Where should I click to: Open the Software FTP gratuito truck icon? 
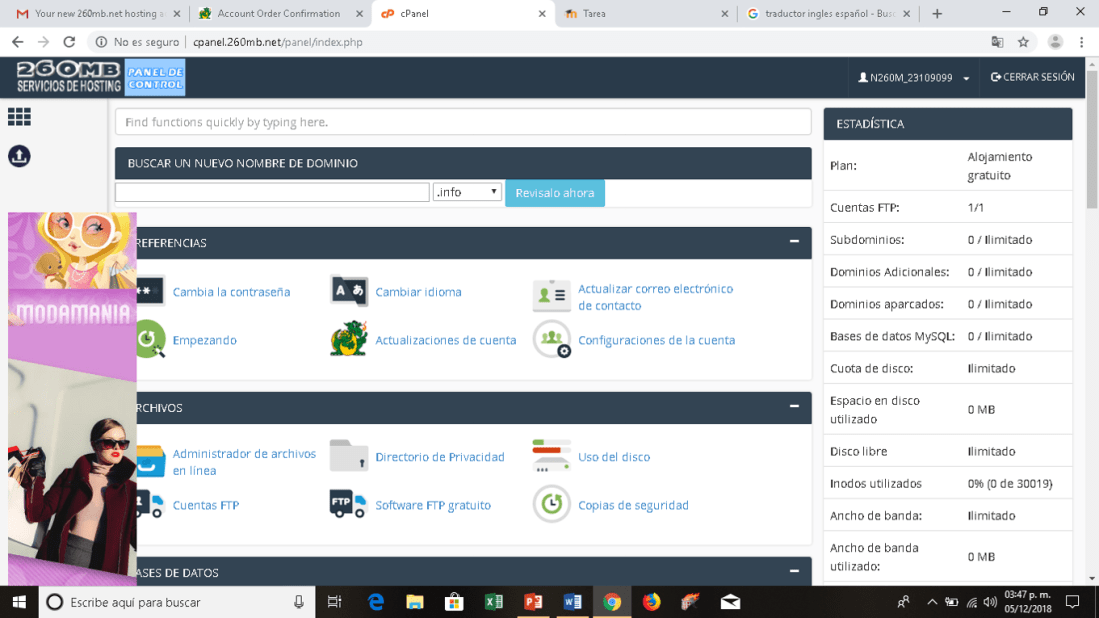coord(349,505)
